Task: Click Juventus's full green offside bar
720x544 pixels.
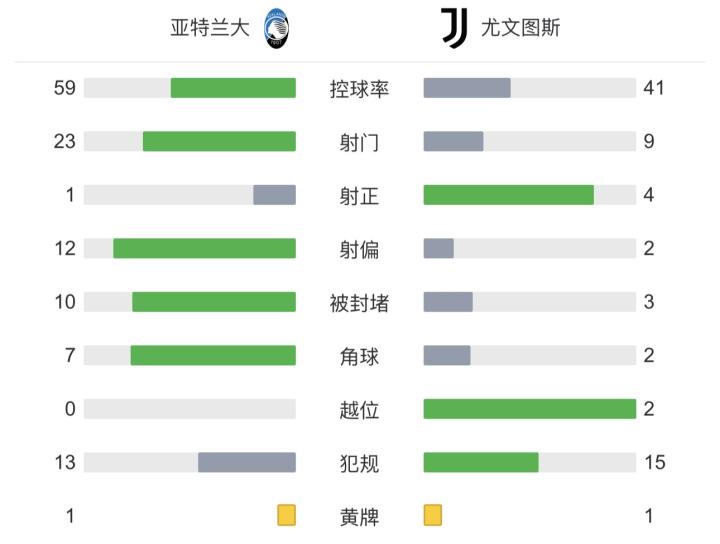Action: [530, 409]
